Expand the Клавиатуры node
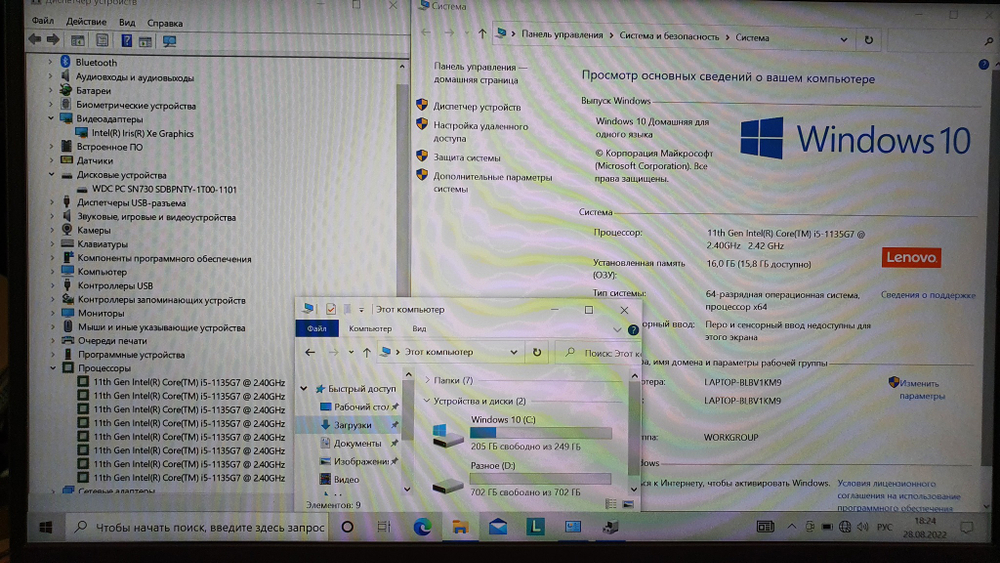 tap(51, 244)
